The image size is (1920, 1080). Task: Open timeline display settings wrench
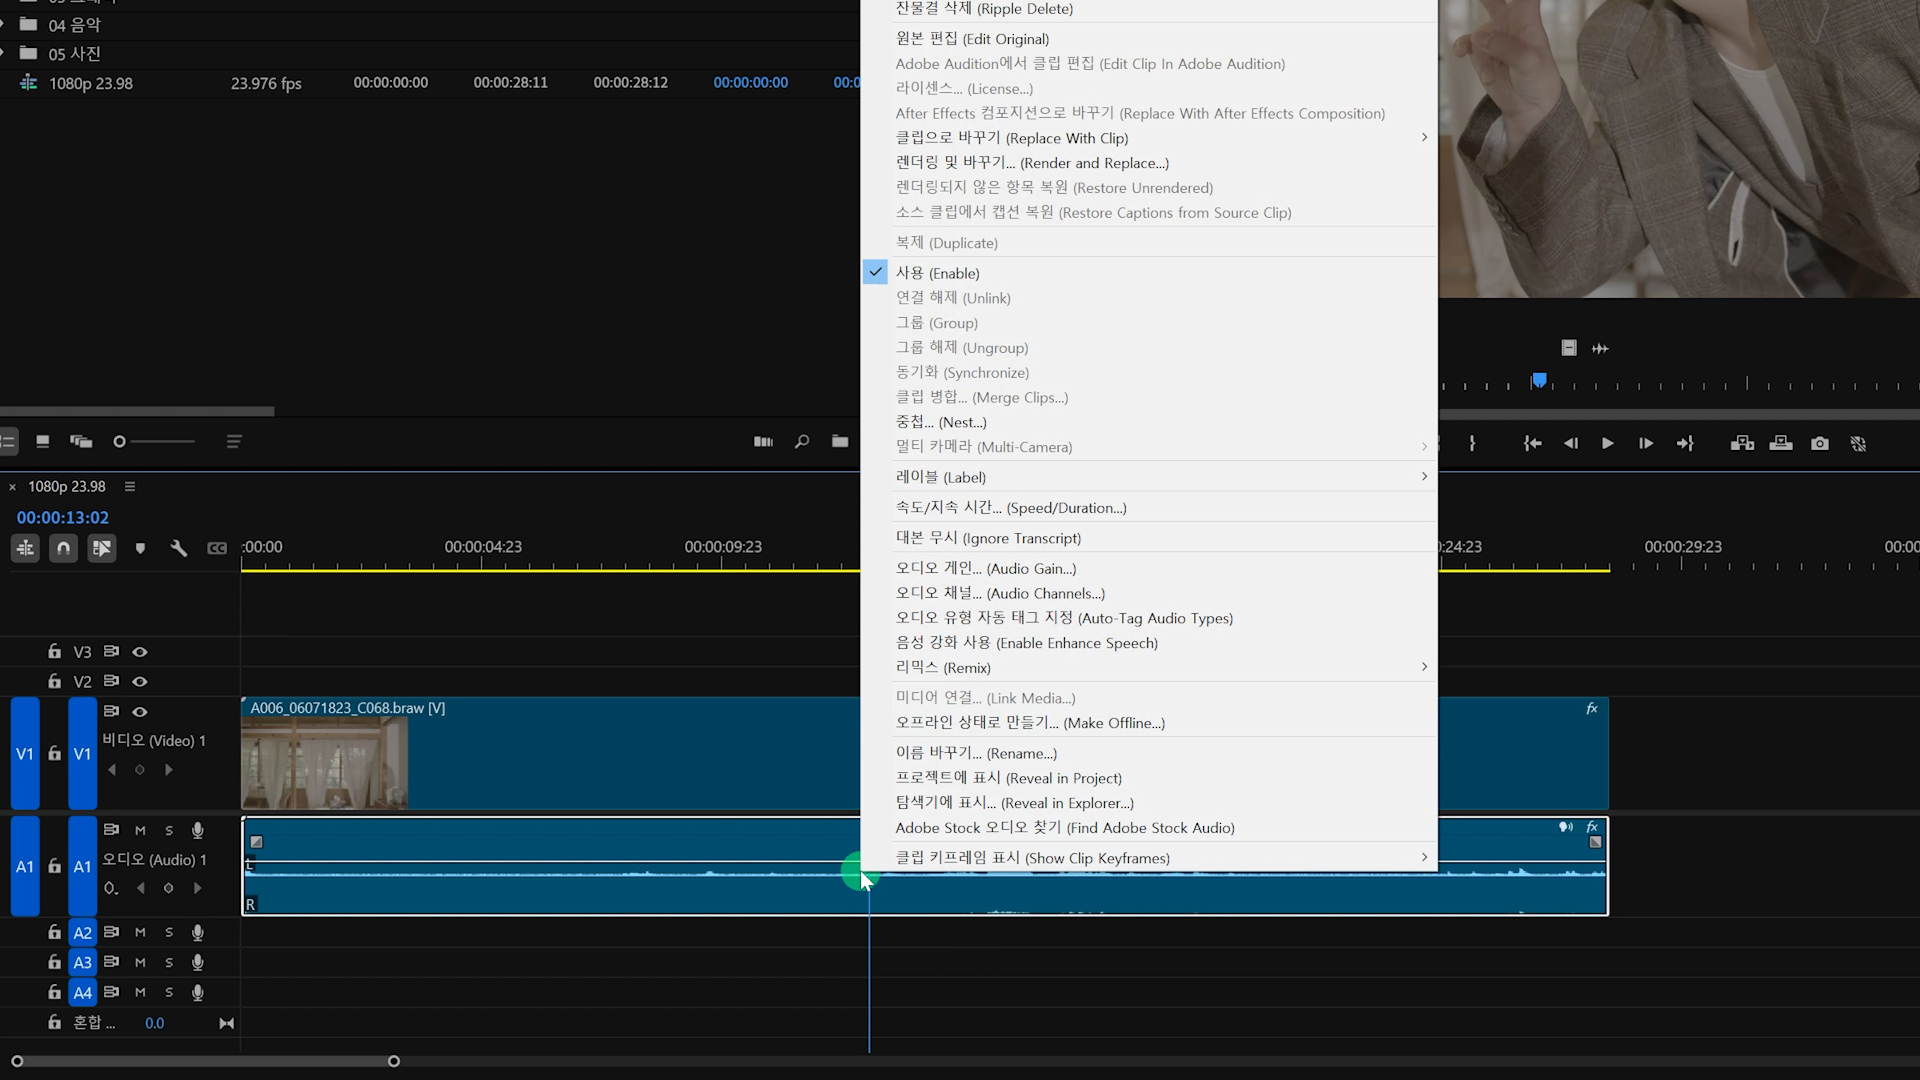click(179, 548)
